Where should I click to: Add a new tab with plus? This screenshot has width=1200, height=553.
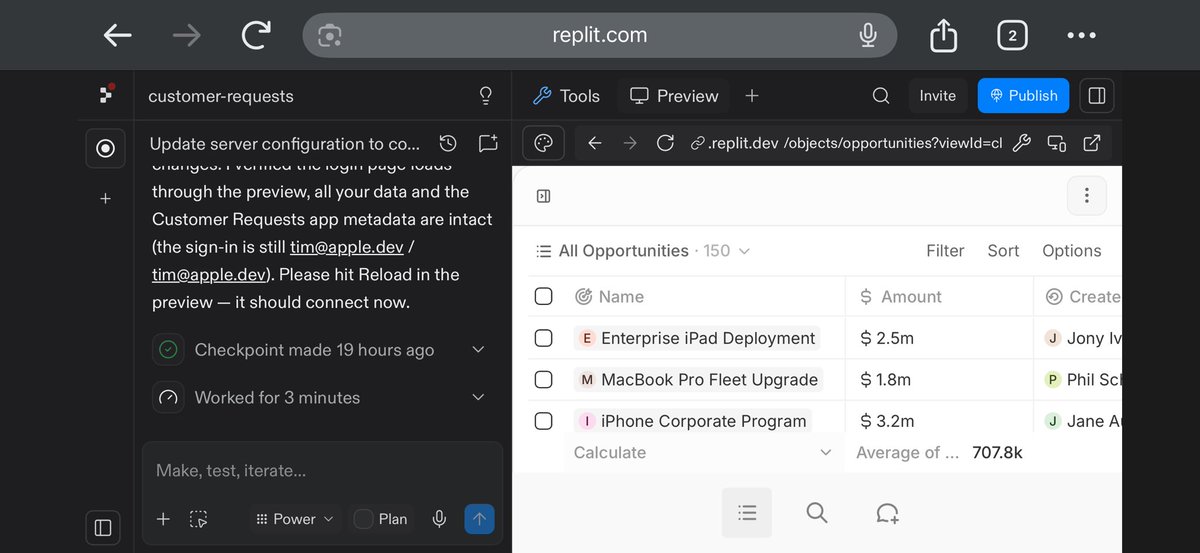pyautogui.click(x=752, y=96)
